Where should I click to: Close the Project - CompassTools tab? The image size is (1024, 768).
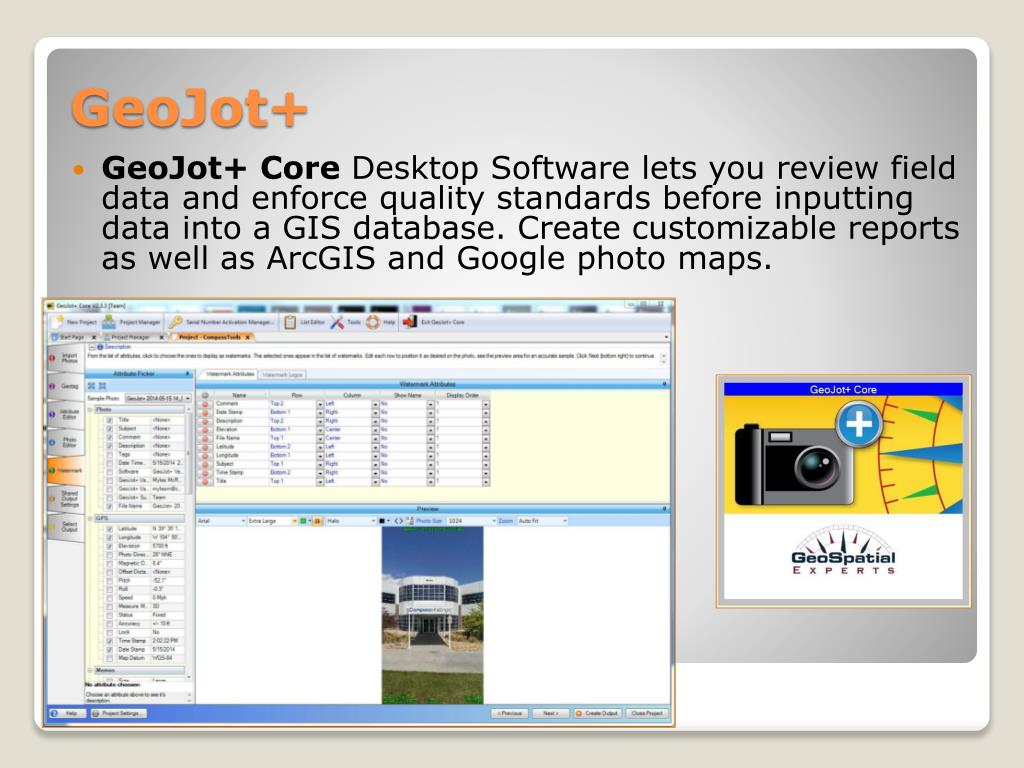tap(248, 337)
